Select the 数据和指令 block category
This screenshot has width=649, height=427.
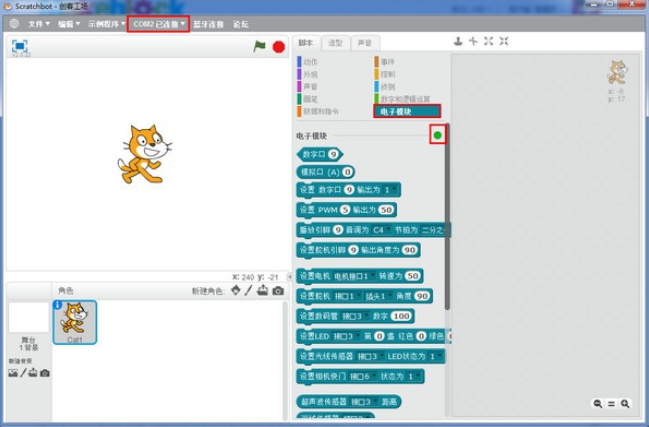tap(318, 111)
